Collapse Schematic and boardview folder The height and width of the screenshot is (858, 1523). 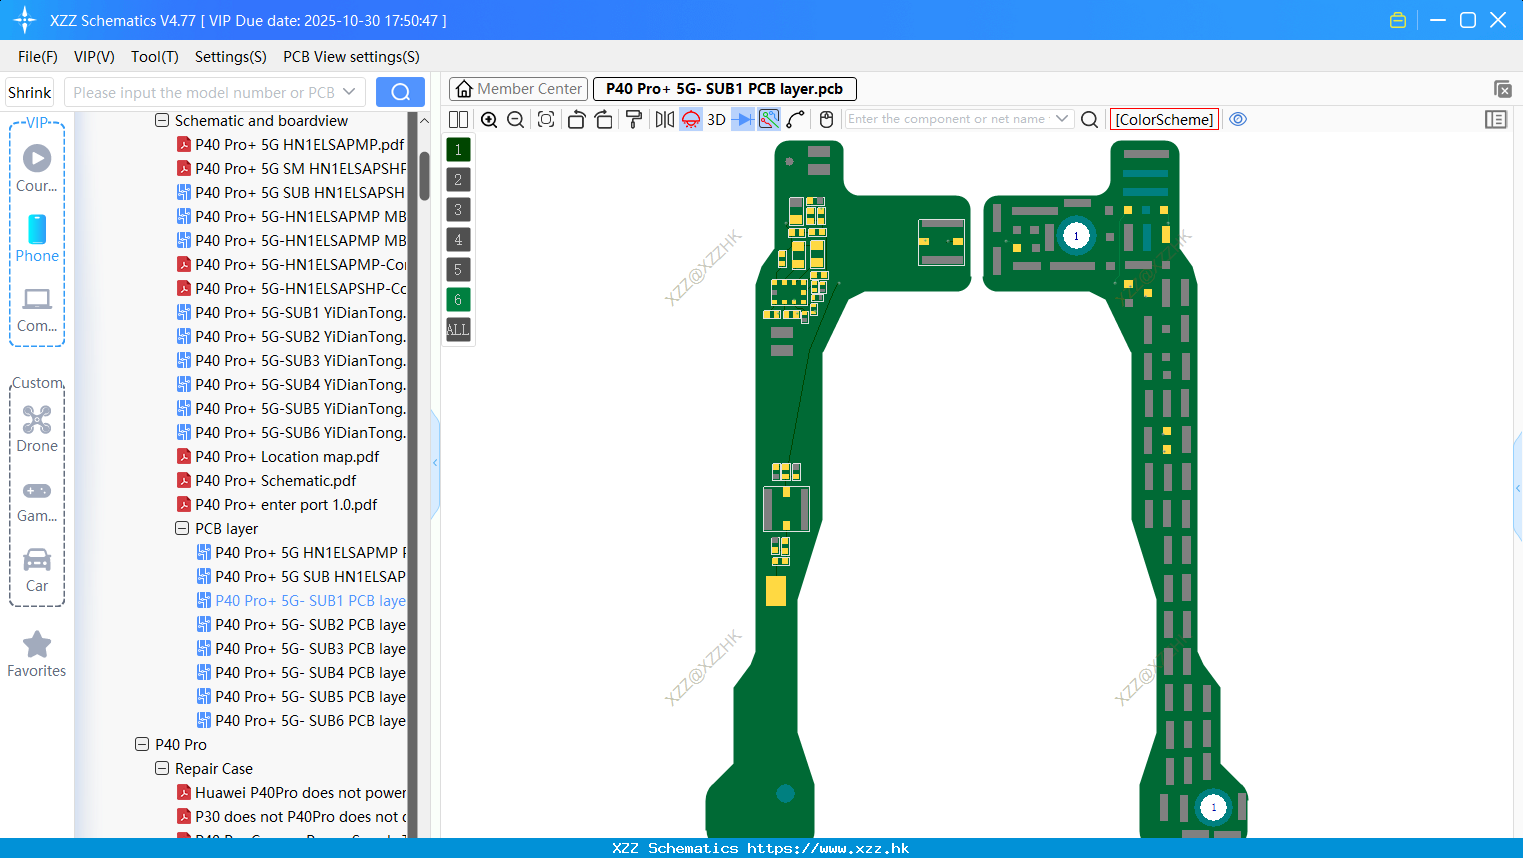point(162,121)
